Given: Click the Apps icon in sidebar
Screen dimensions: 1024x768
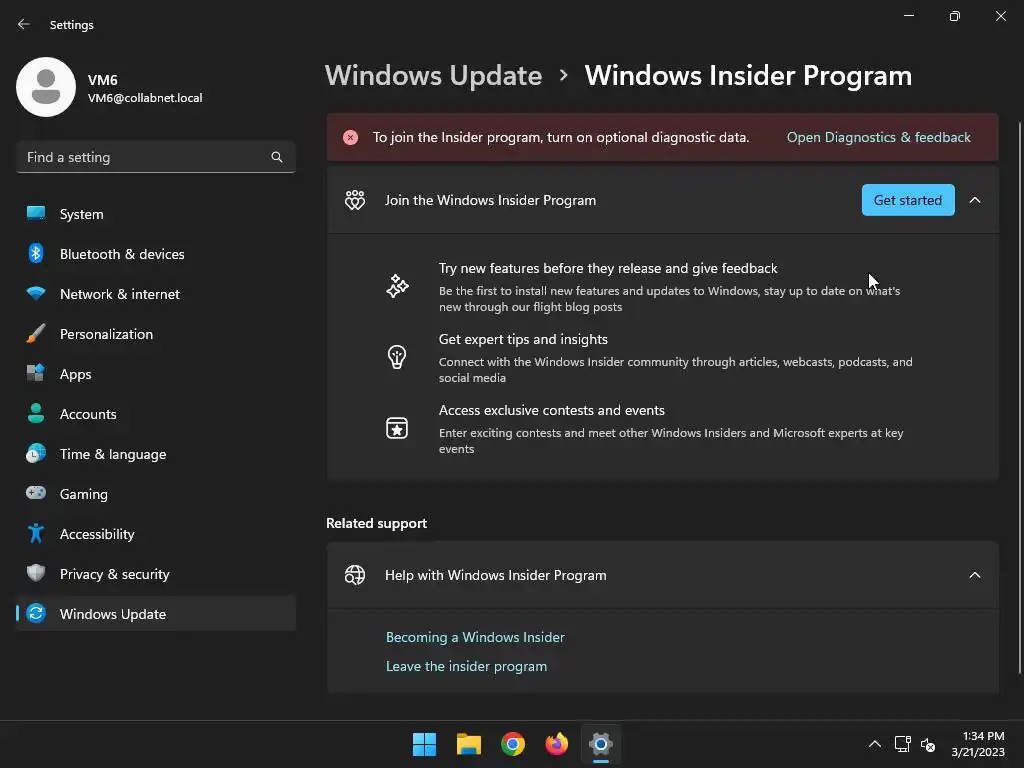Looking at the screenshot, I should pos(36,374).
